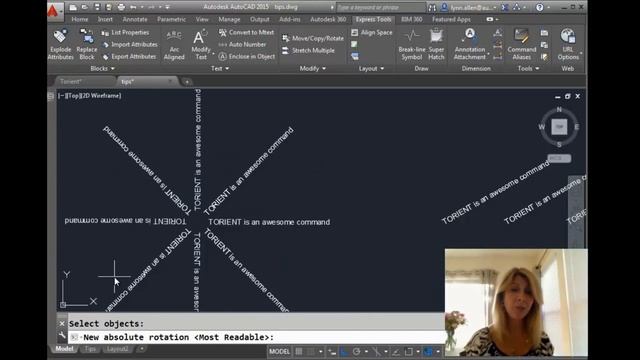The image size is (640, 360).
Task: Insert a Break-line Symbol
Action: click(x=411, y=45)
